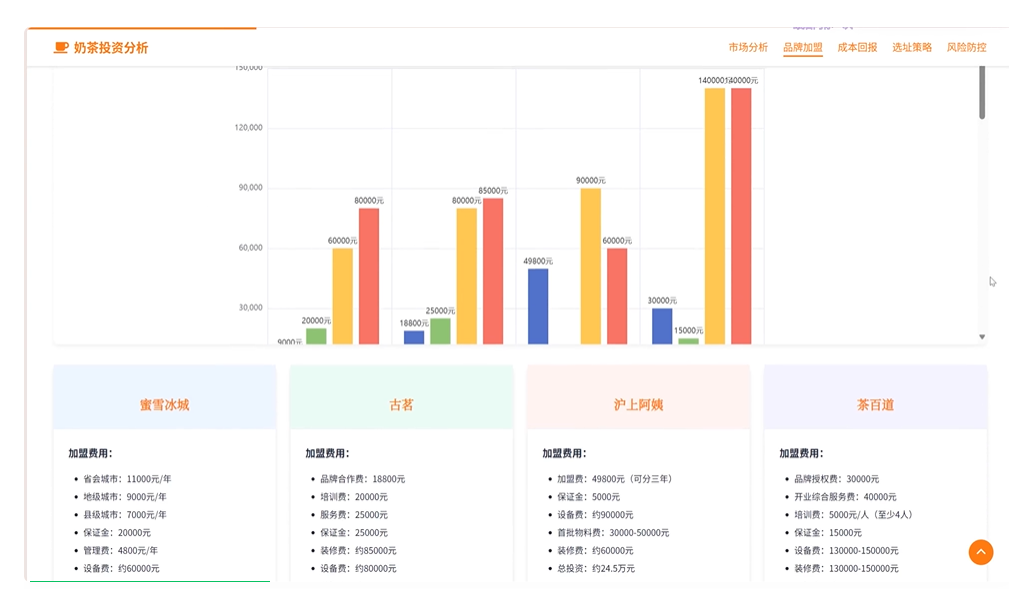The image size is (1009, 589).
Task: Click 保证金：20000元 in 蜜雪冰城 card
Action: tap(117, 533)
